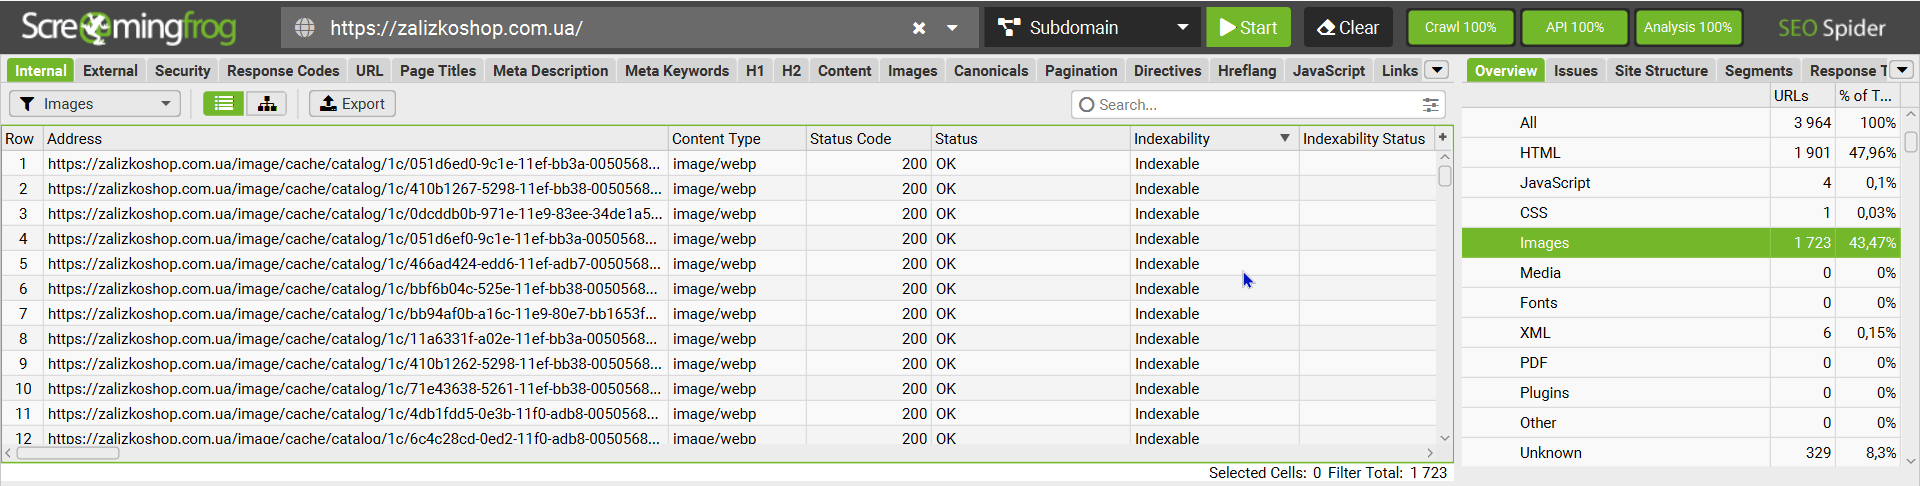Image resolution: width=1920 pixels, height=486 pixels.
Task: Click the Export button
Action: click(x=352, y=104)
